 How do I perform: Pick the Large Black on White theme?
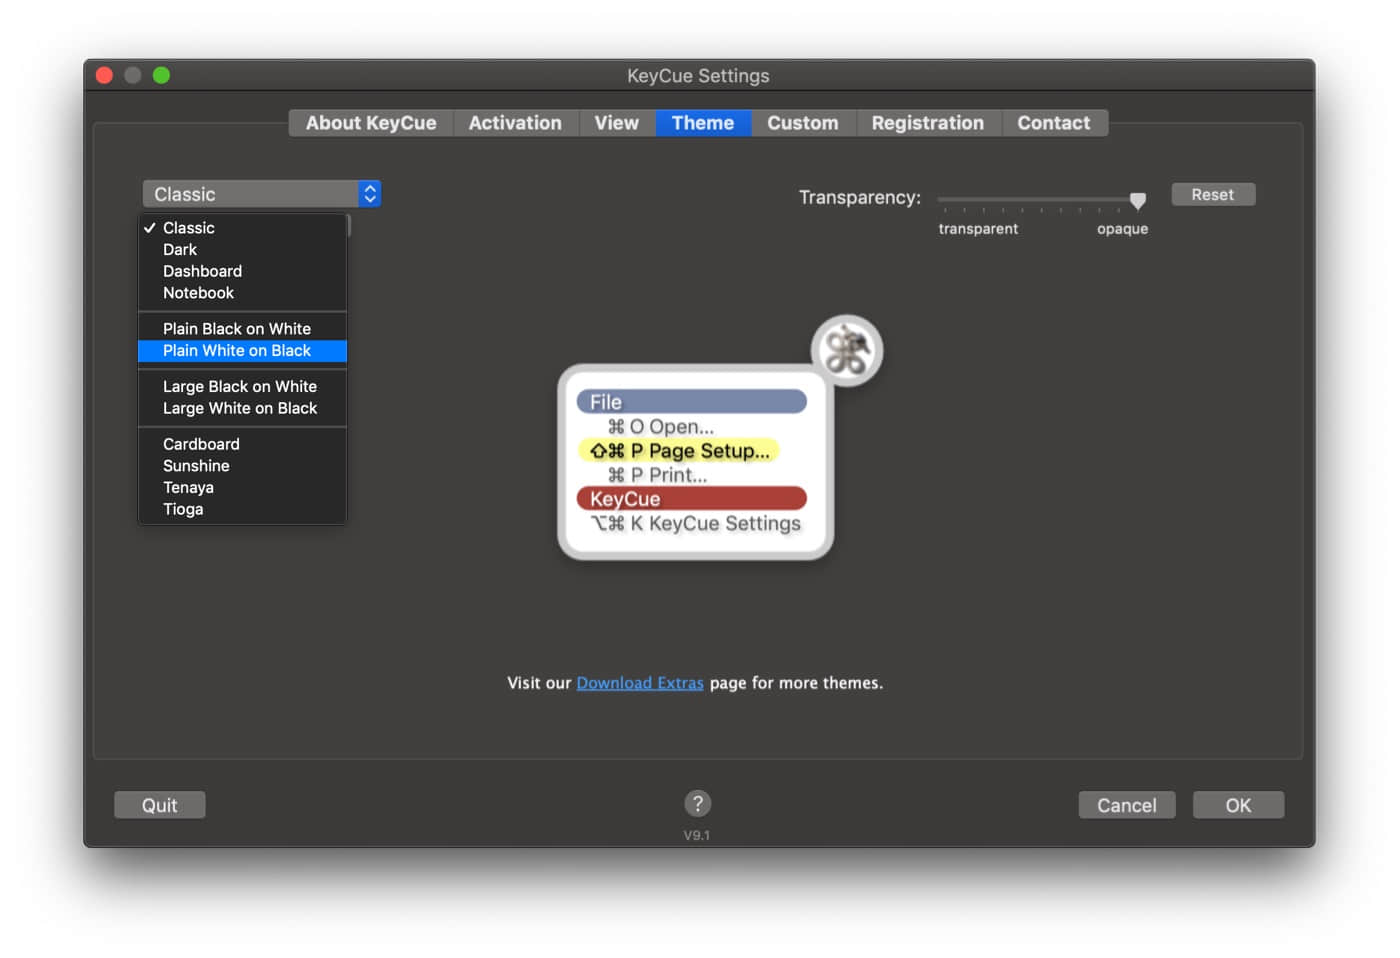click(x=240, y=387)
